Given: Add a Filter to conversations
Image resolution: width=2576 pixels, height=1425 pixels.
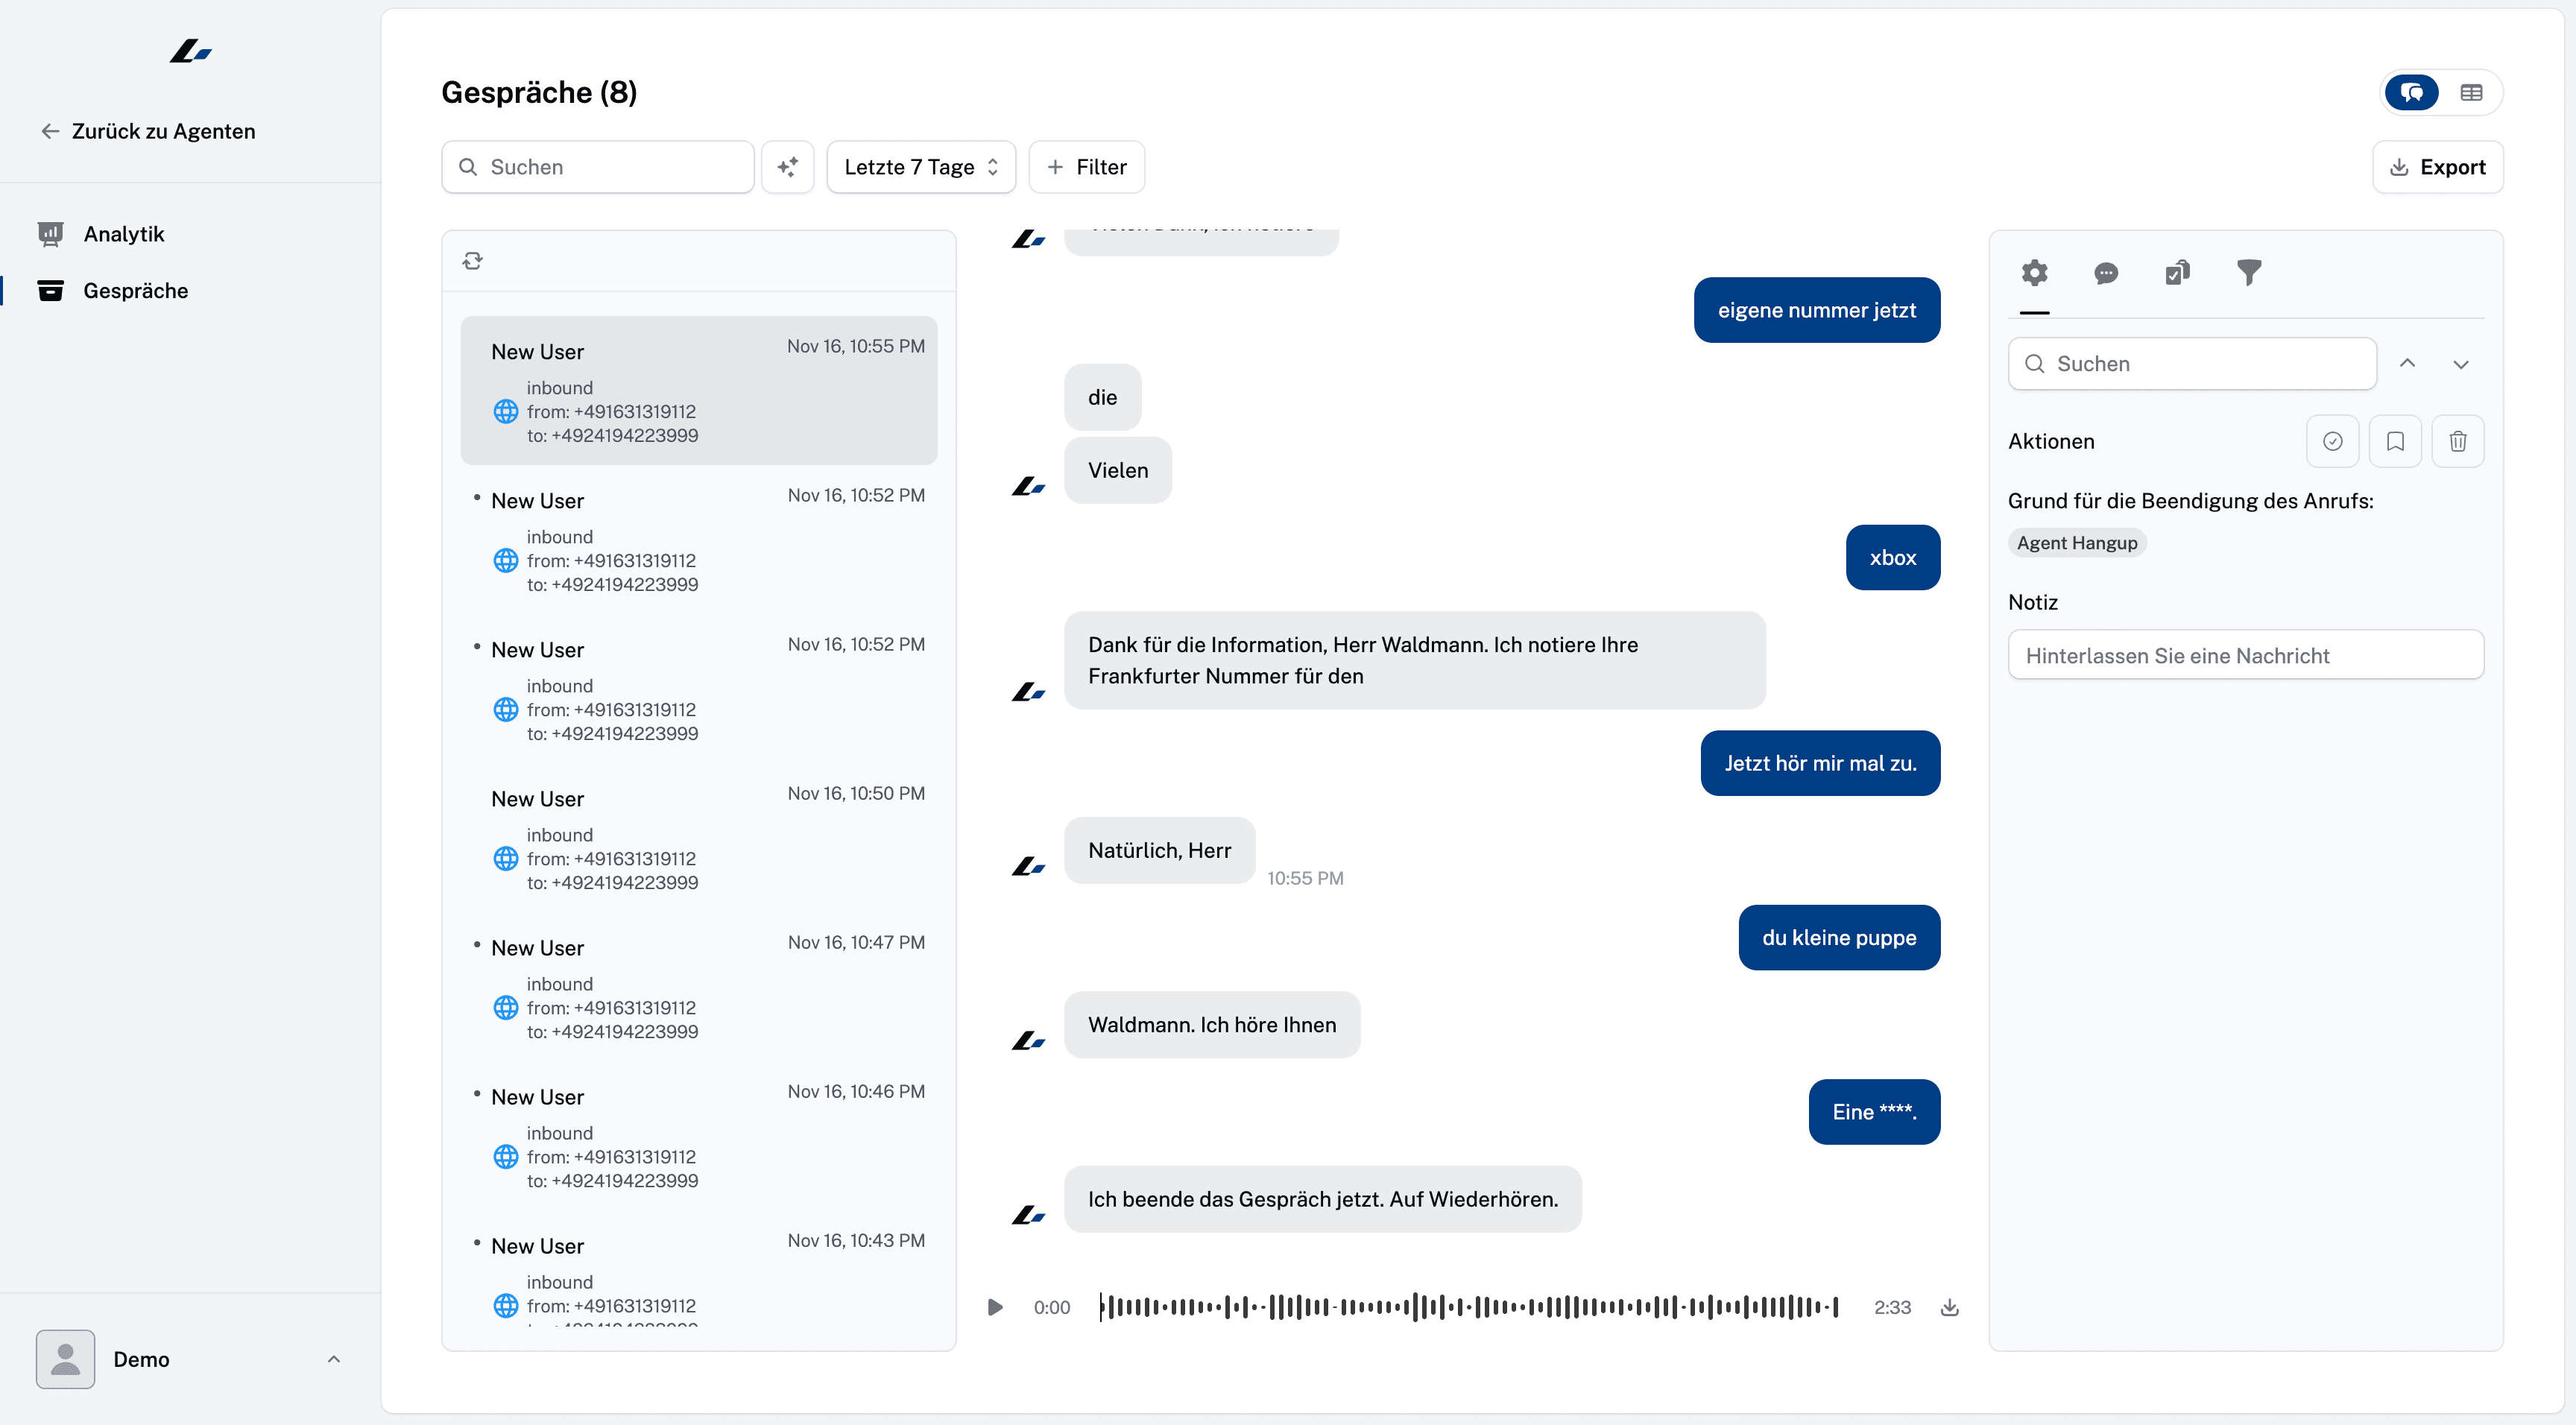Looking at the screenshot, I should (x=1086, y=167).
